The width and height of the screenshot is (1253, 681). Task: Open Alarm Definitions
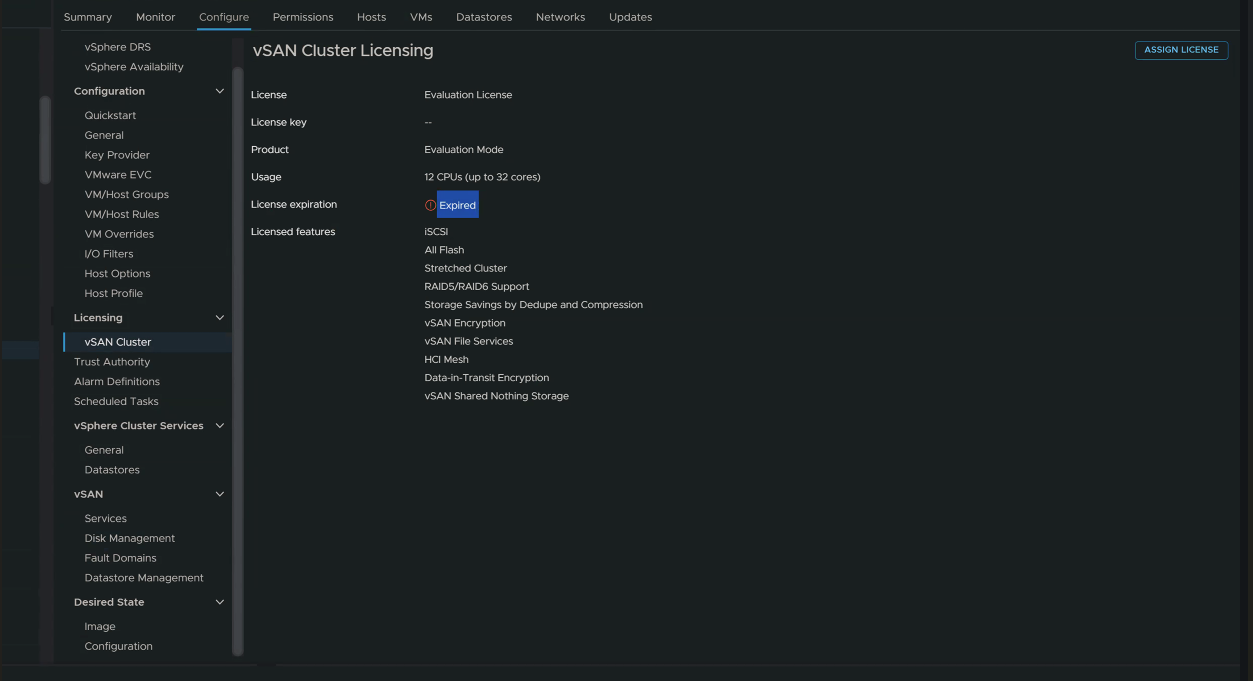(117, 382)
